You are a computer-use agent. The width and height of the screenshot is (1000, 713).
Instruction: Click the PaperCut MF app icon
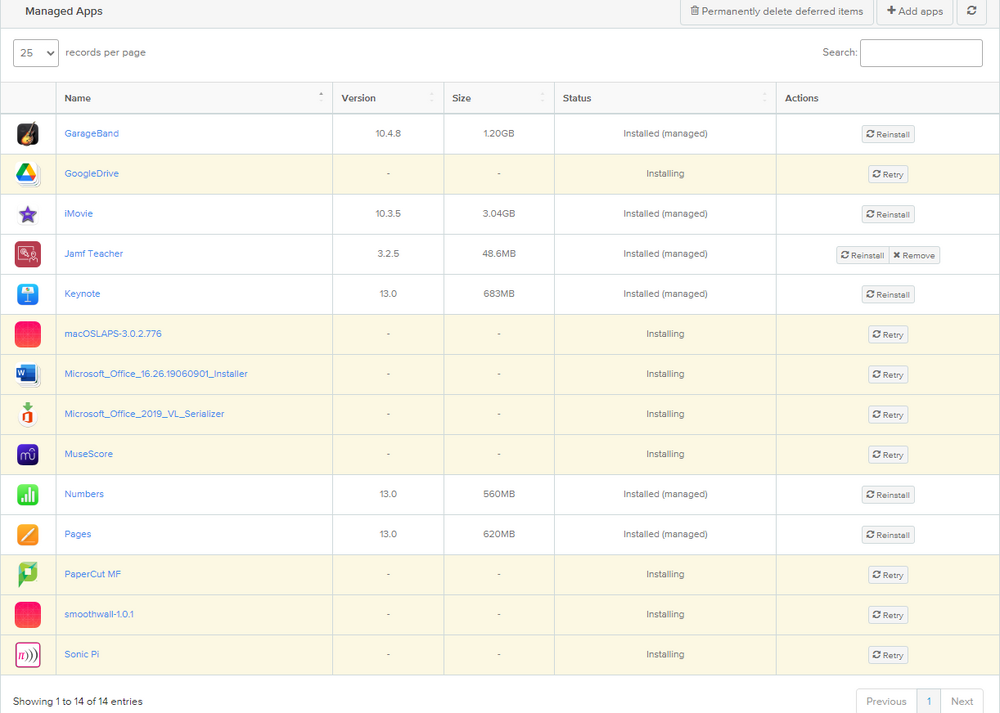pyautogui.click(x=27, y=575)
